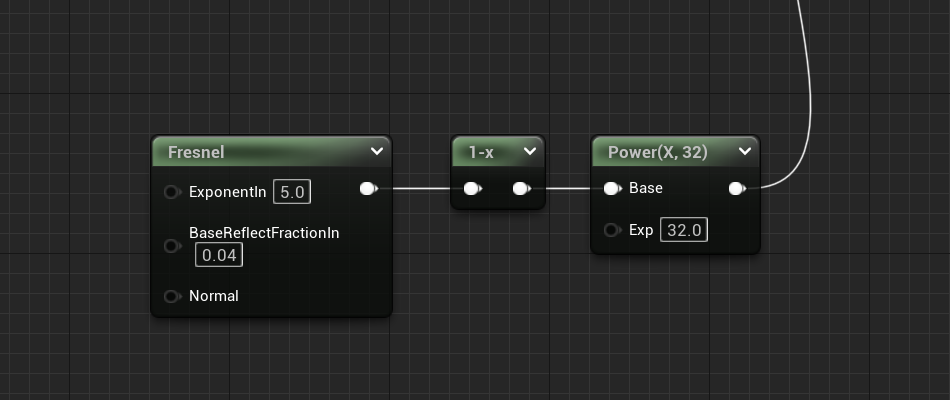950x400 pixels.
Task: Click the Fresnel Normal input pin
Action: [x=172, y=296]
